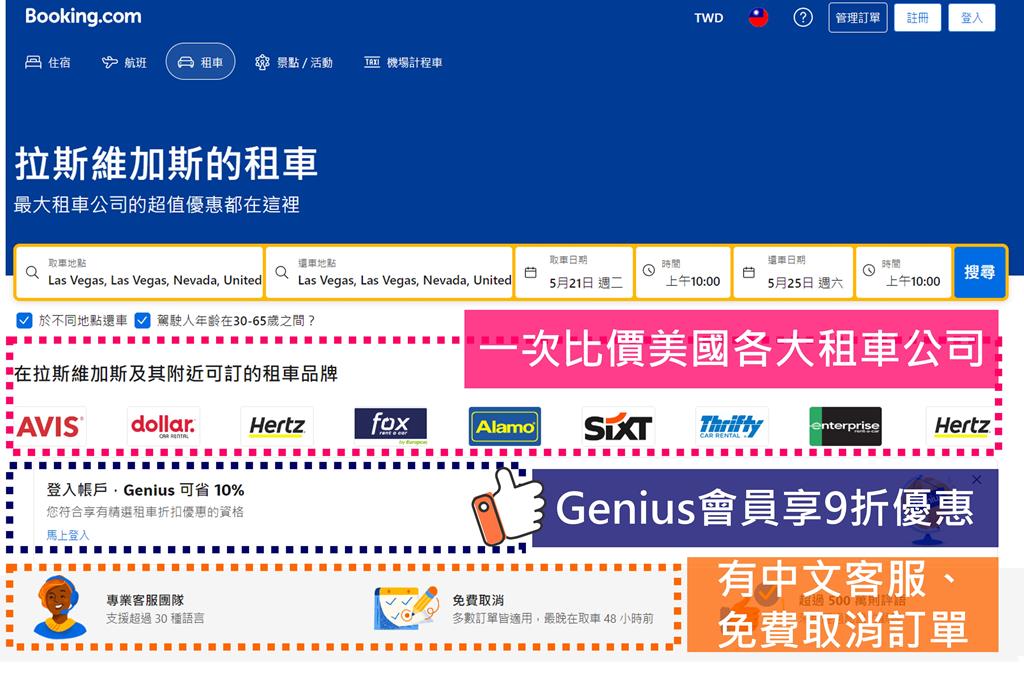Select the Alamo brand logo
The width and height of the screenshot is (1024, 681).
click(505, 426)
